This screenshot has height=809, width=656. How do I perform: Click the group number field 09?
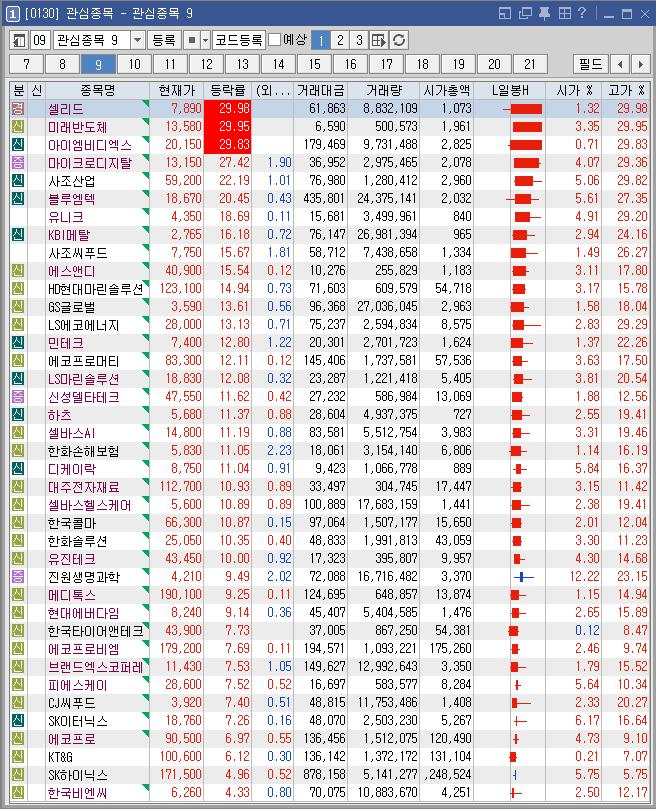tap(40, 40)
